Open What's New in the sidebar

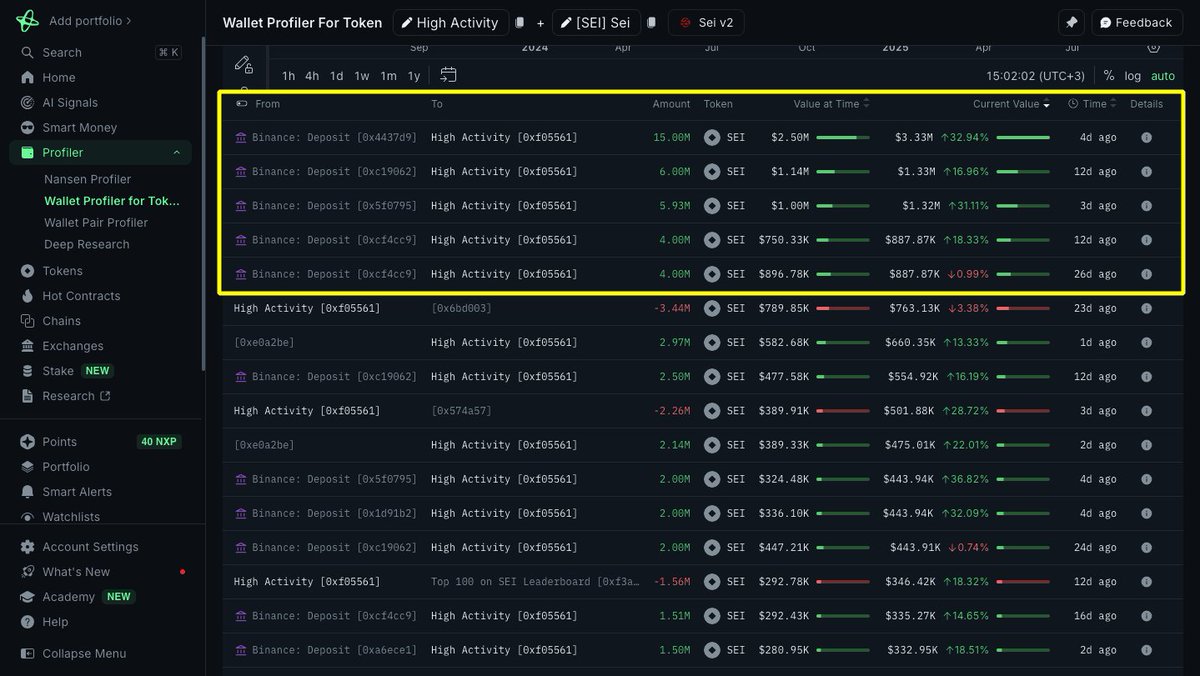(x=76, y=572)
